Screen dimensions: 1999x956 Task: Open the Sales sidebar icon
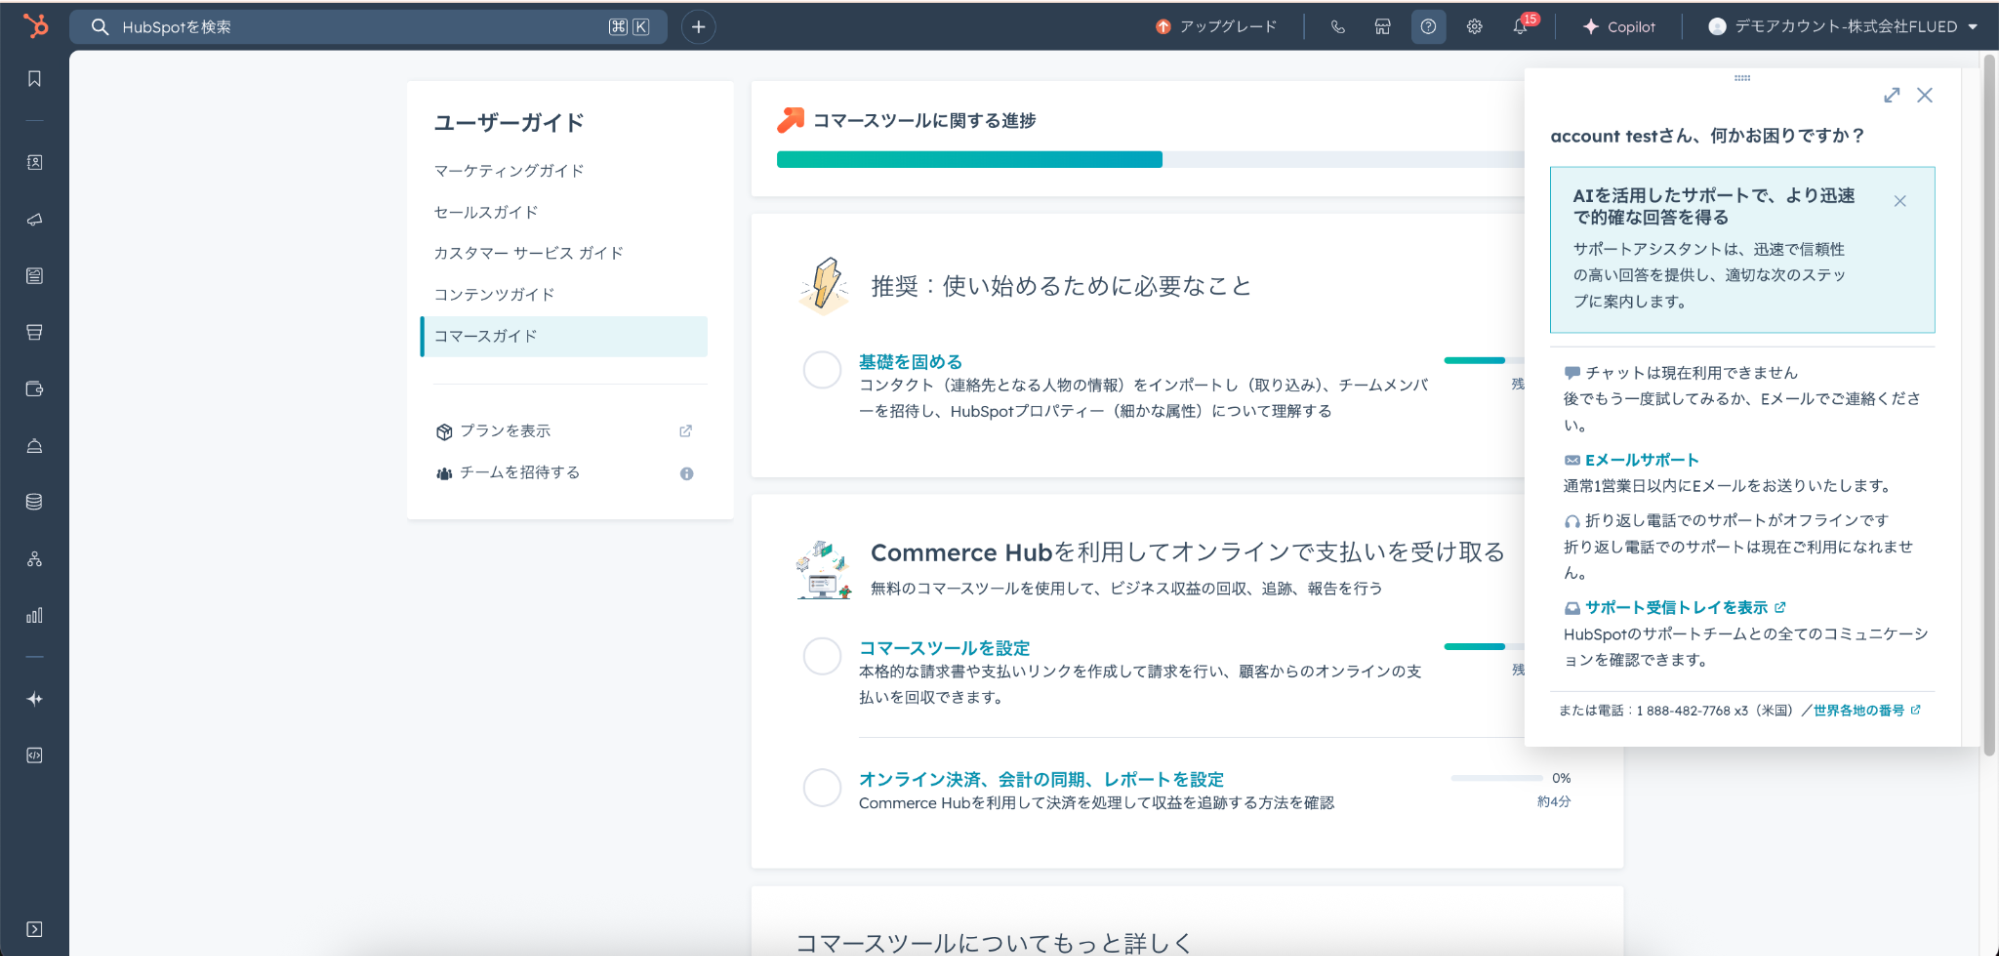(x=34, y=332)
